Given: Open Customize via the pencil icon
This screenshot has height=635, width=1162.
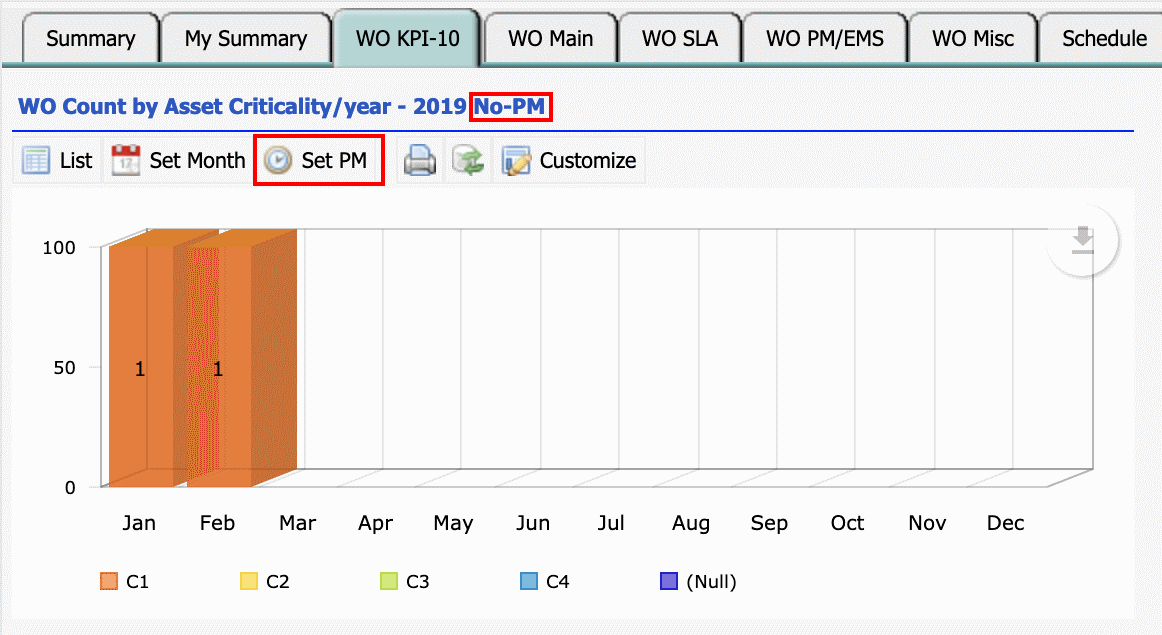Looking at the screenshot, I should coord(516,160).
